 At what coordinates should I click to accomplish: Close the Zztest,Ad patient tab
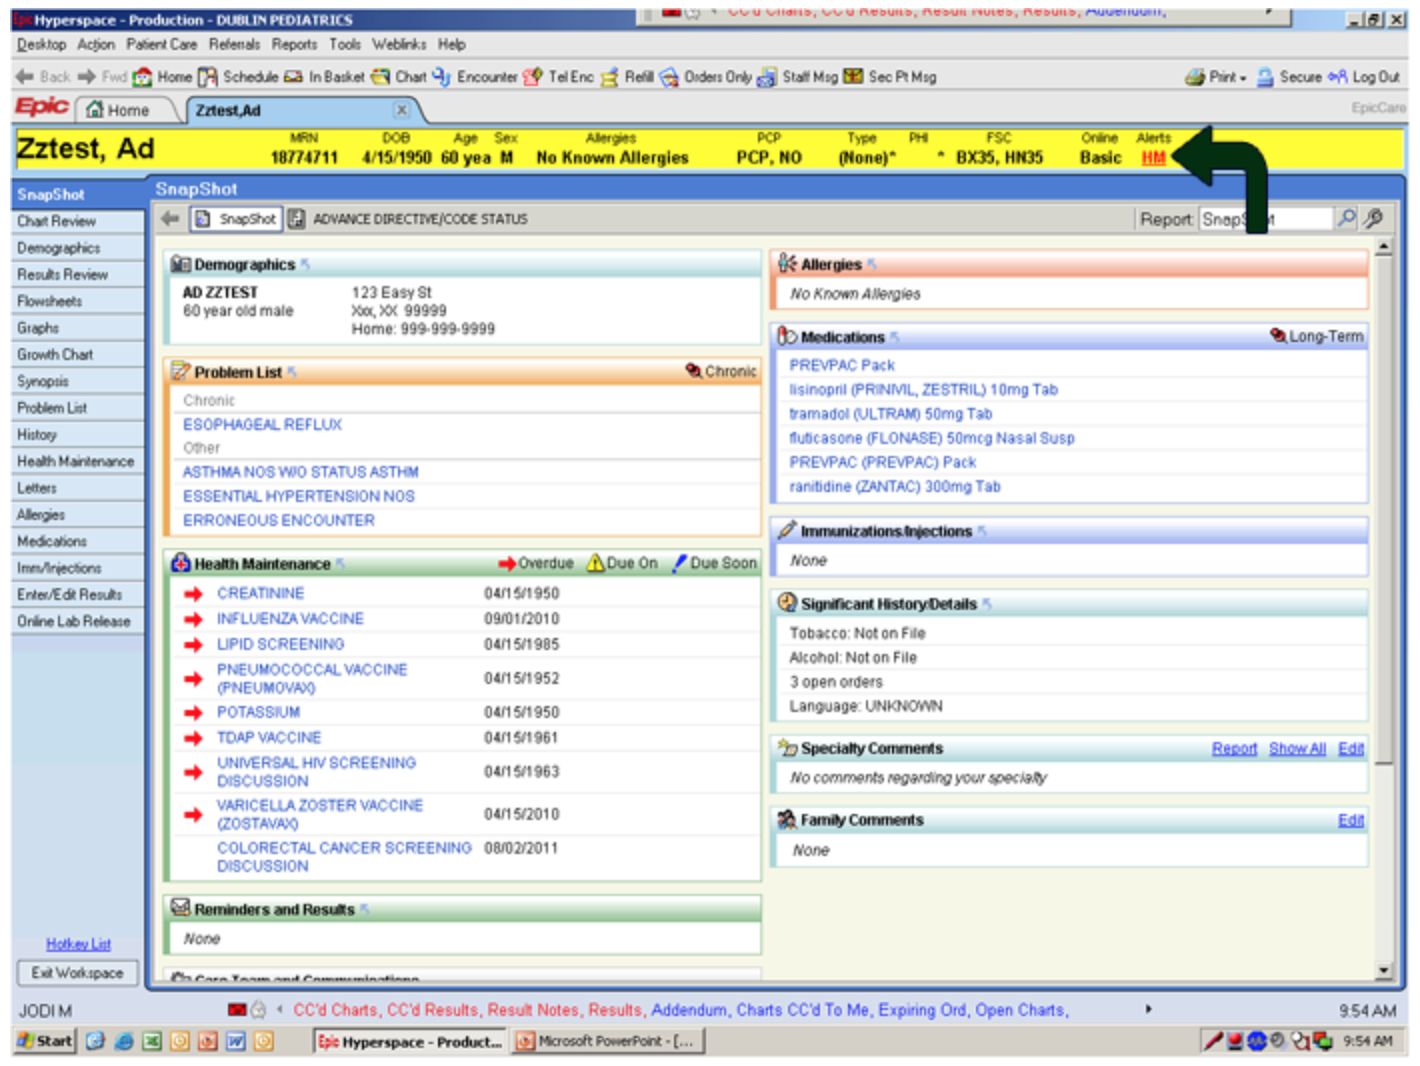click(x=401, y=110)
